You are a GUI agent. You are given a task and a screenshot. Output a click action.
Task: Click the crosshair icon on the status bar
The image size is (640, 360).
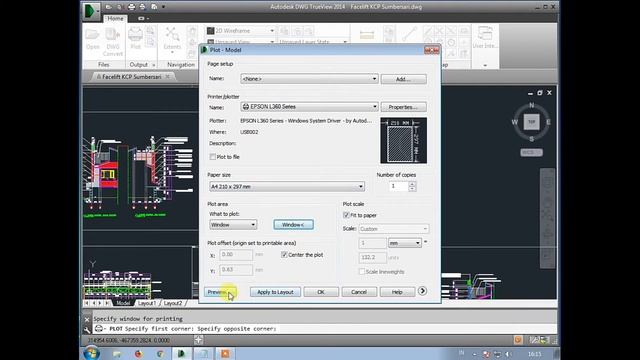(198, 340)
